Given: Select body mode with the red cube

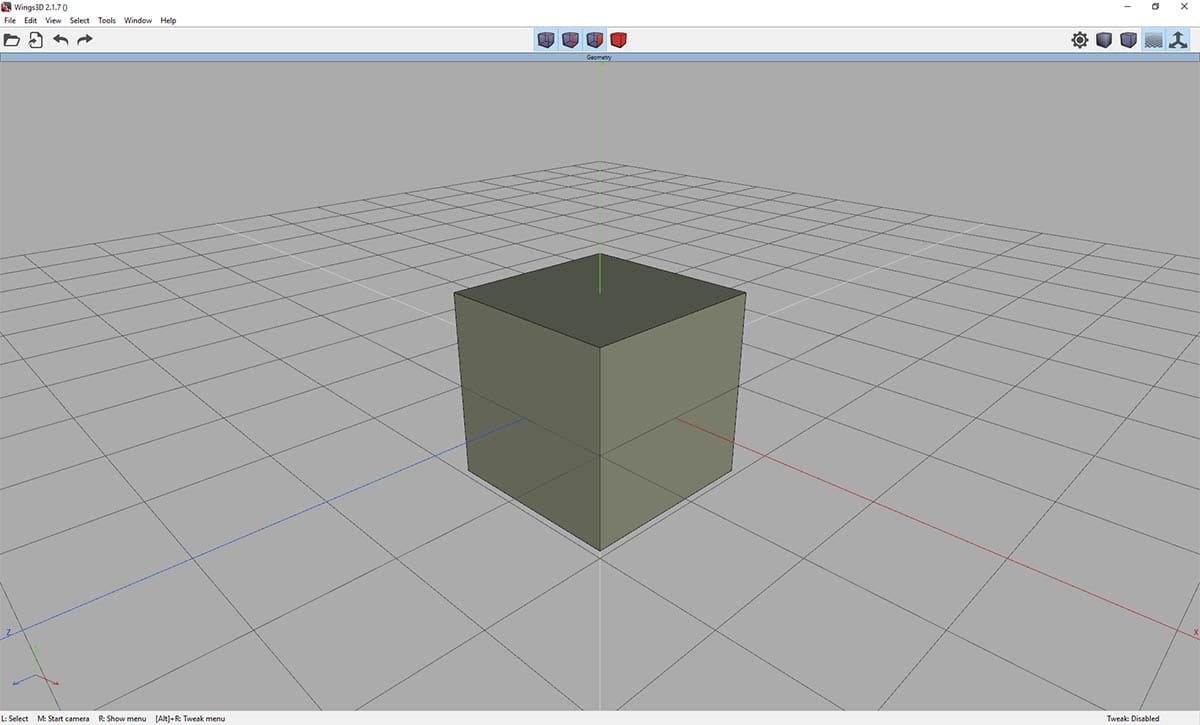Looking at the screenshot, I should pos(619,40).
